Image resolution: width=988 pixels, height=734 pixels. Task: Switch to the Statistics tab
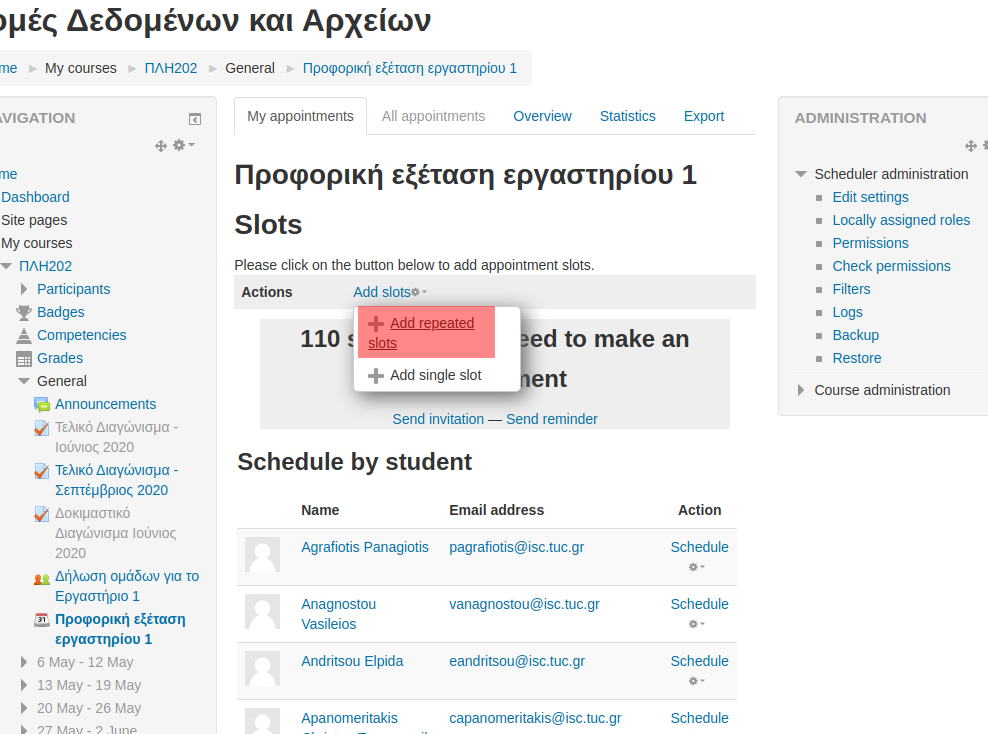pyautogui.click(x=627, y=116)
